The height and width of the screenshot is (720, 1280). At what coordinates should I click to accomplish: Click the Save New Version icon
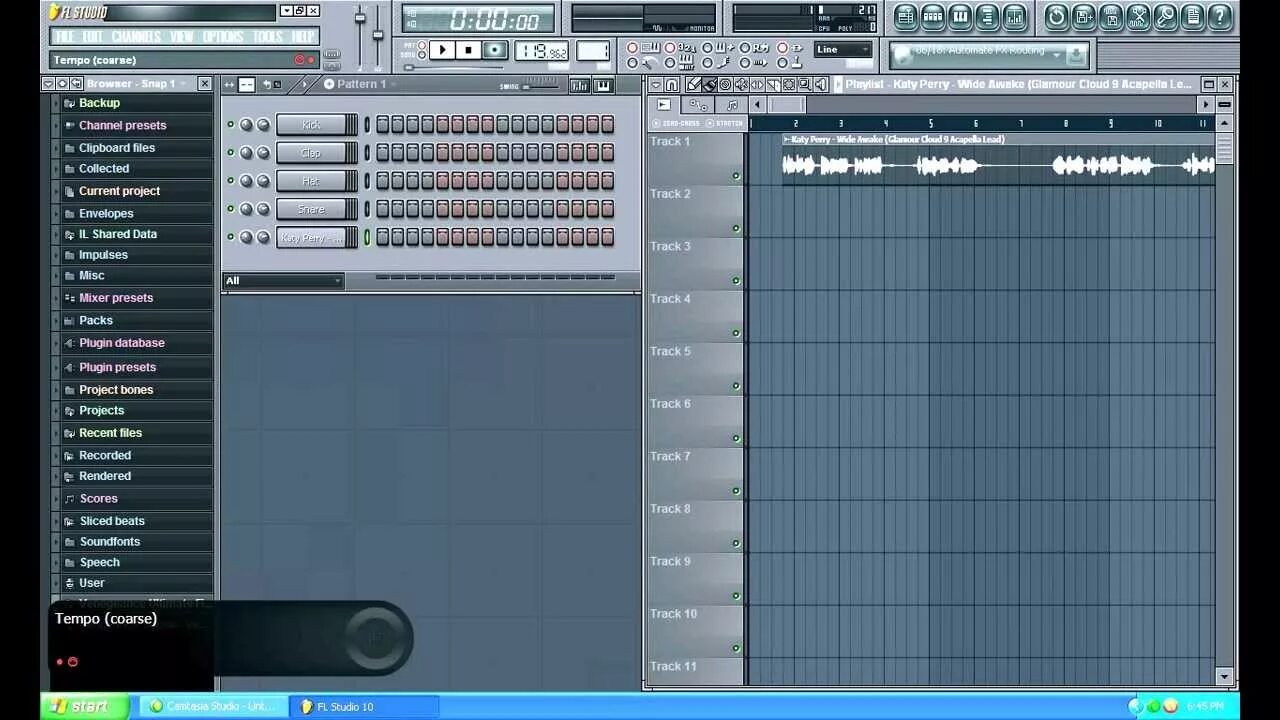point(1084,16)
